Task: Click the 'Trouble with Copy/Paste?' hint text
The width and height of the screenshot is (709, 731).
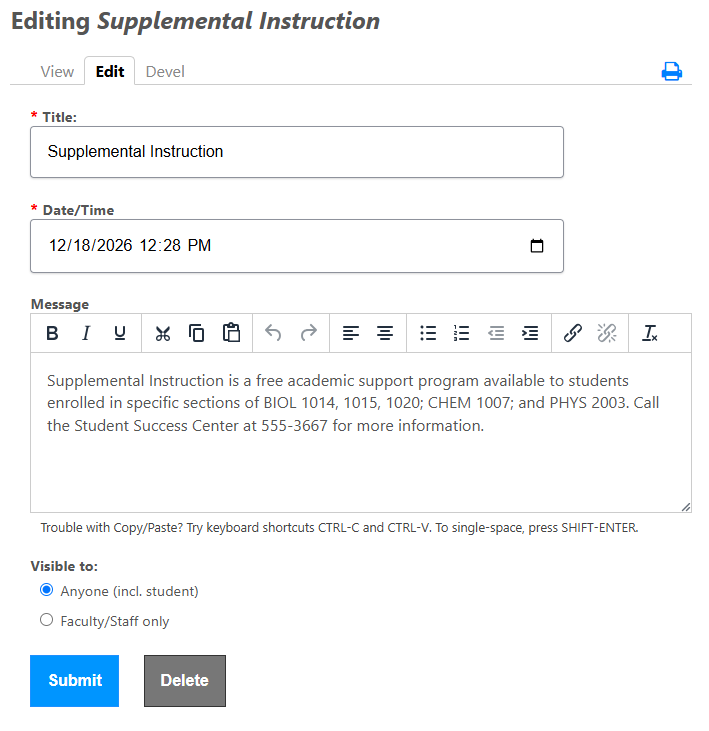Action: (339, 528)
